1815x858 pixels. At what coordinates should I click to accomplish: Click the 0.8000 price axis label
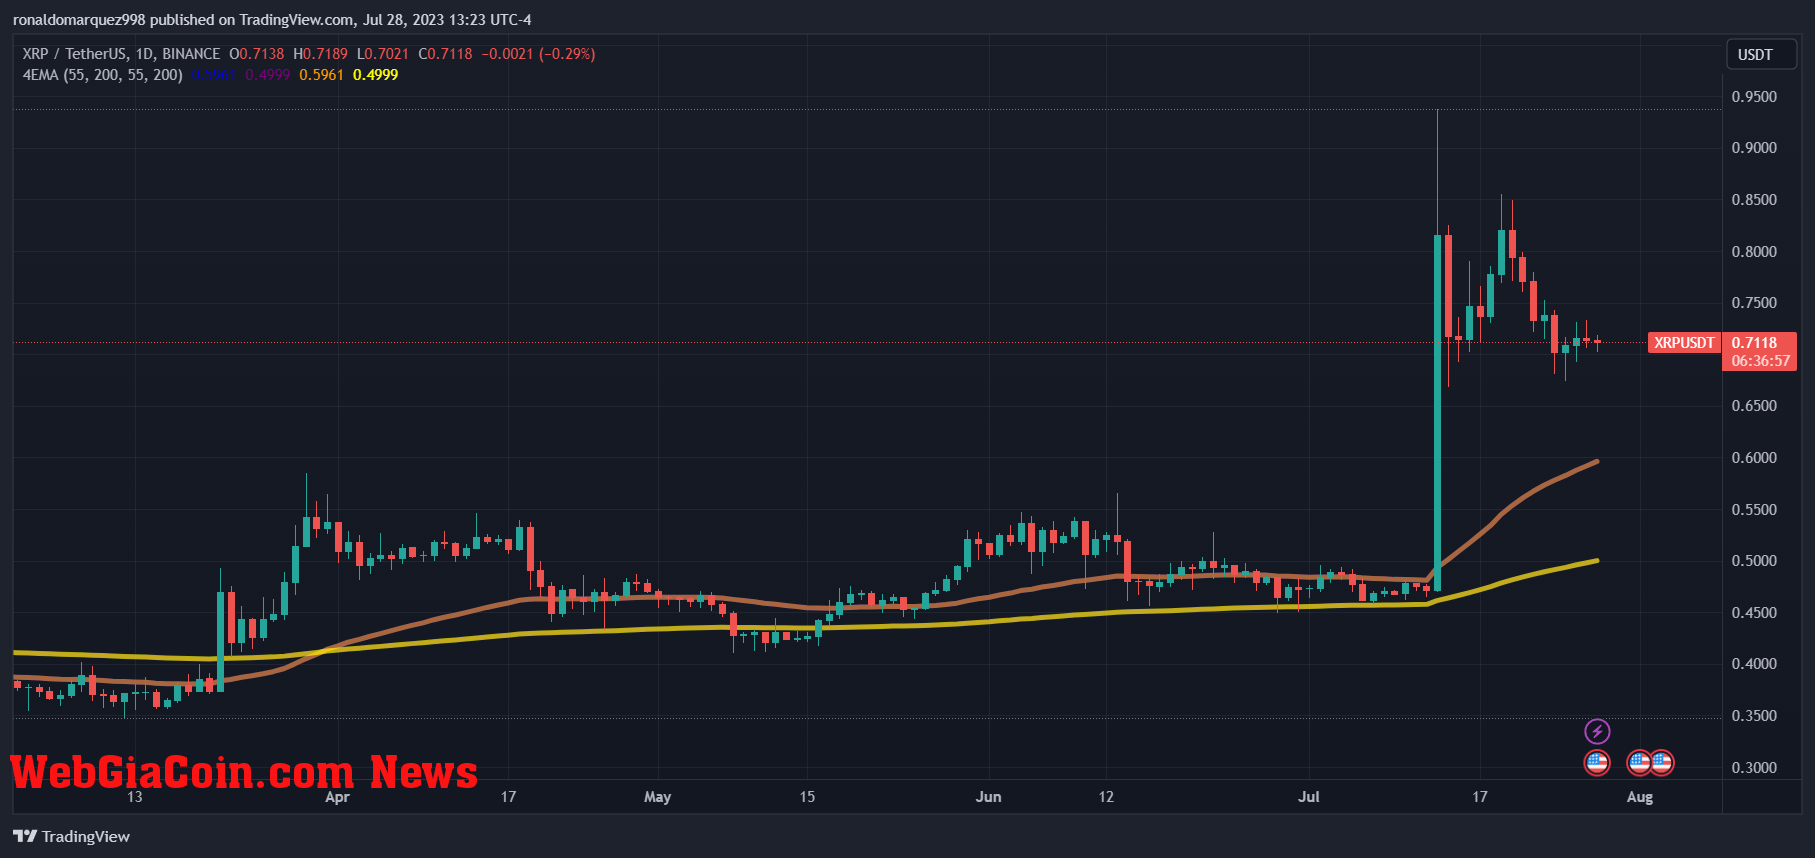(x=1754, y=252)
